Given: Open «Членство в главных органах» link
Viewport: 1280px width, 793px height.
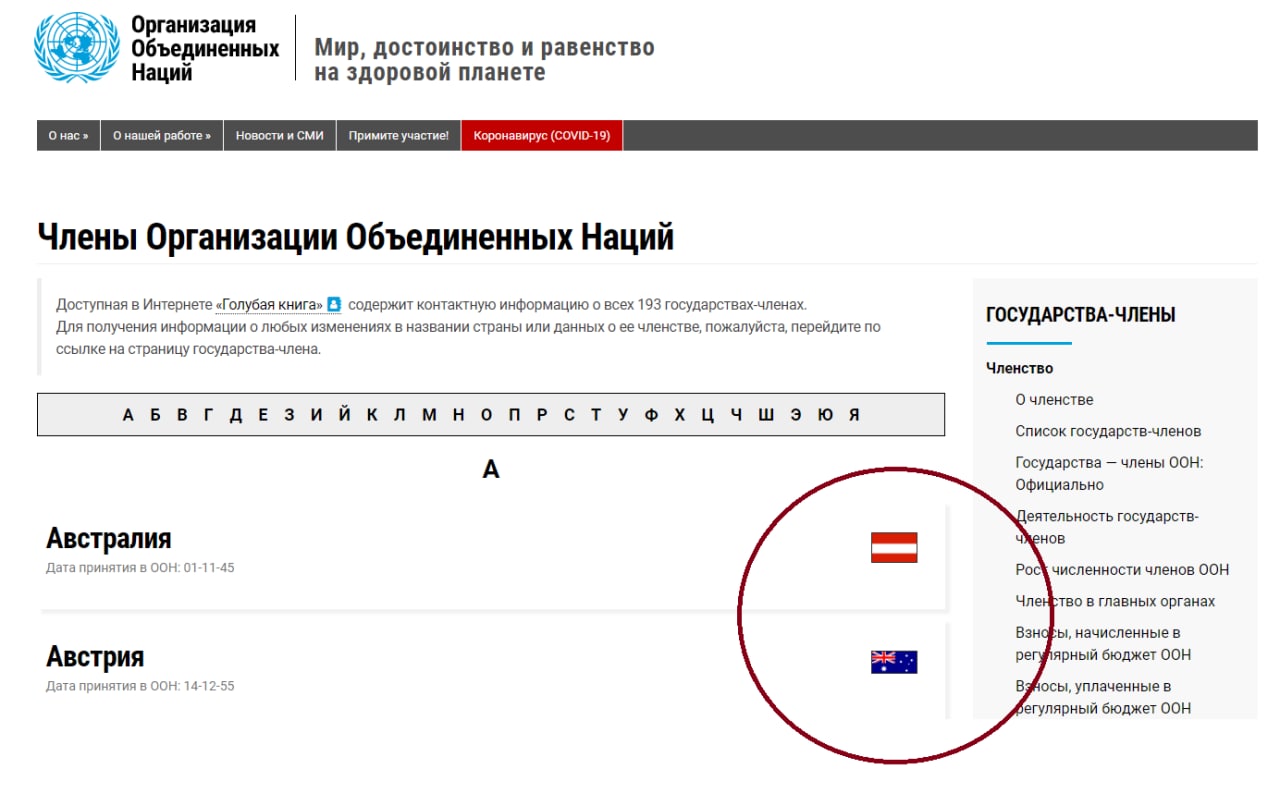Looking at the screenshot, I should tap(1115, 602).
